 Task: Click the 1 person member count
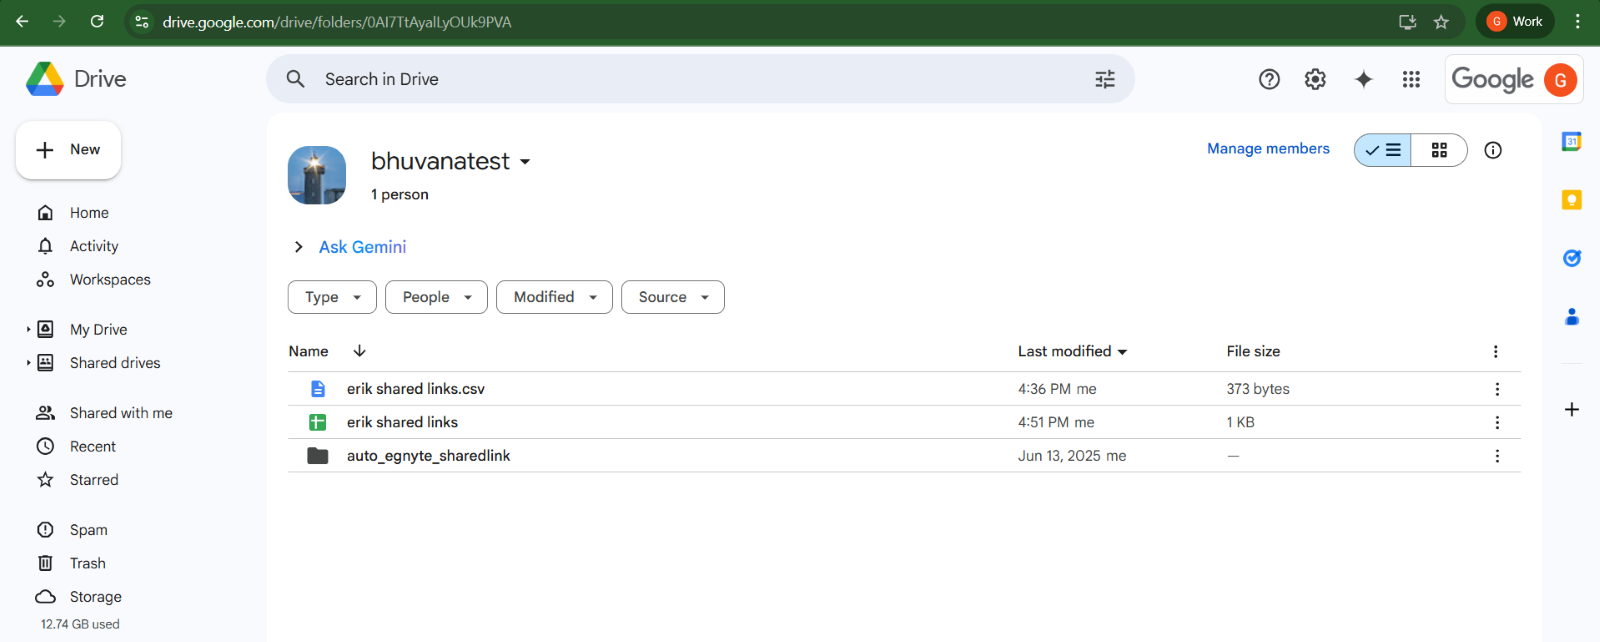[x=399, y=194]
